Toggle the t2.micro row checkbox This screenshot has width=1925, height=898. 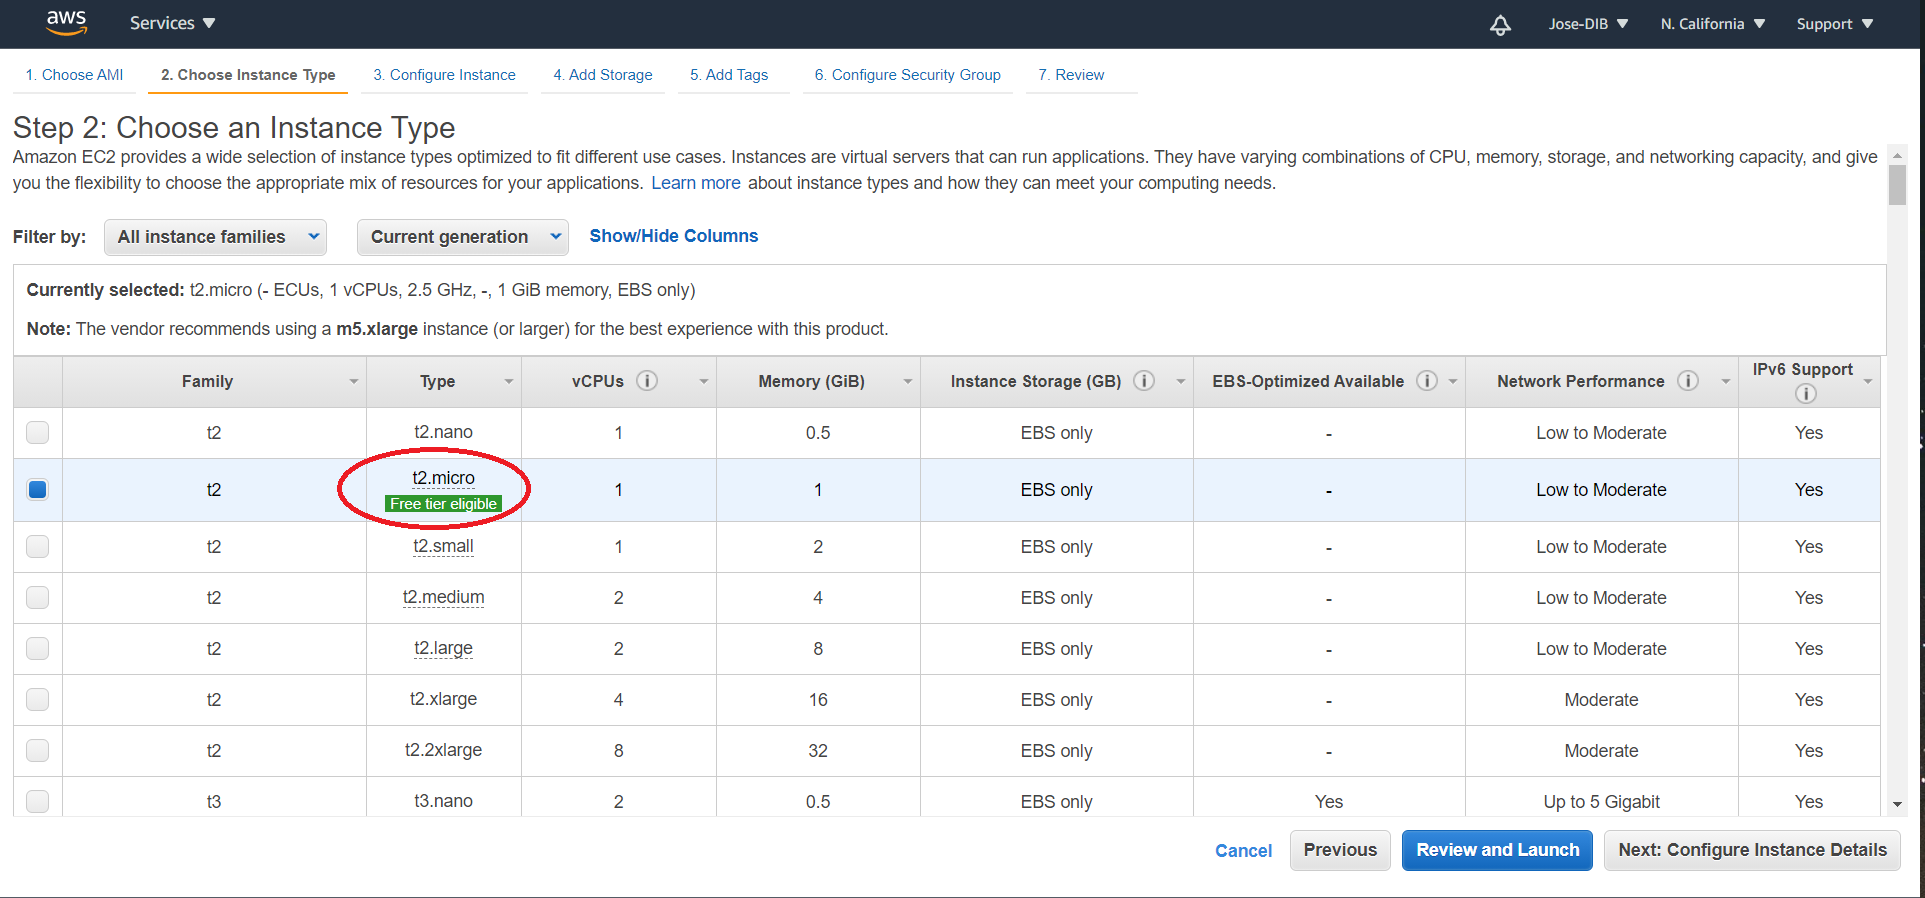[x=38, y=490]
